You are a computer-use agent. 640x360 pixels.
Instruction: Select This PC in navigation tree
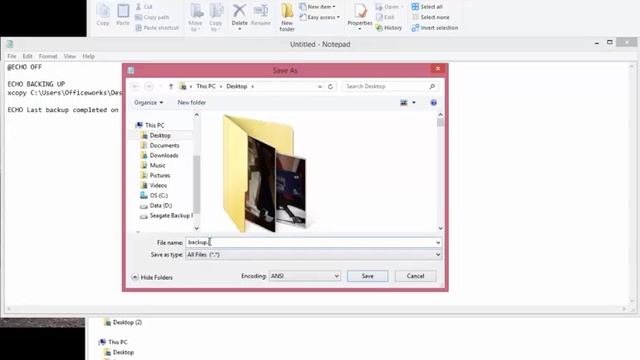click(x=154, y=125)
